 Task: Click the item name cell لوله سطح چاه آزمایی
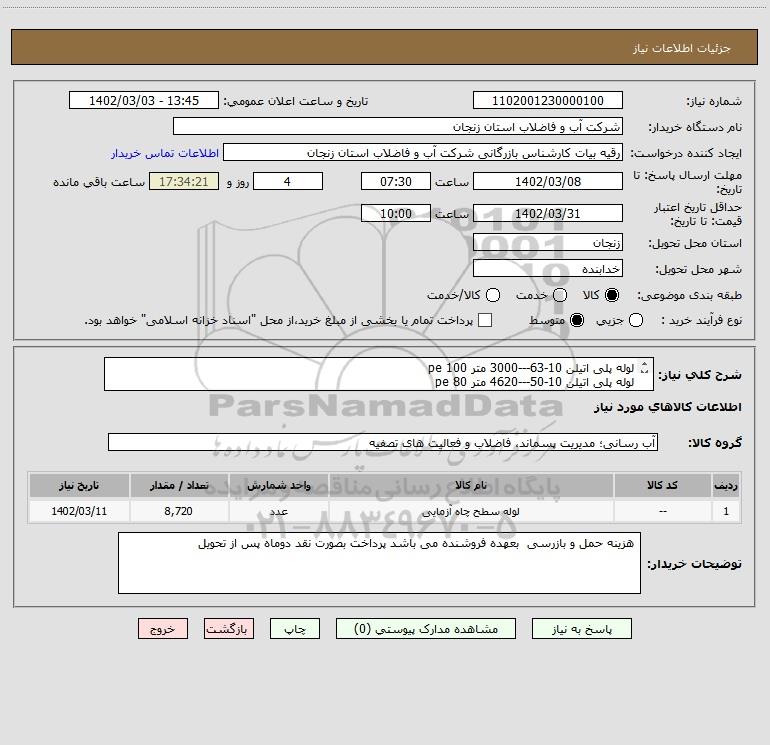(471, 511)
